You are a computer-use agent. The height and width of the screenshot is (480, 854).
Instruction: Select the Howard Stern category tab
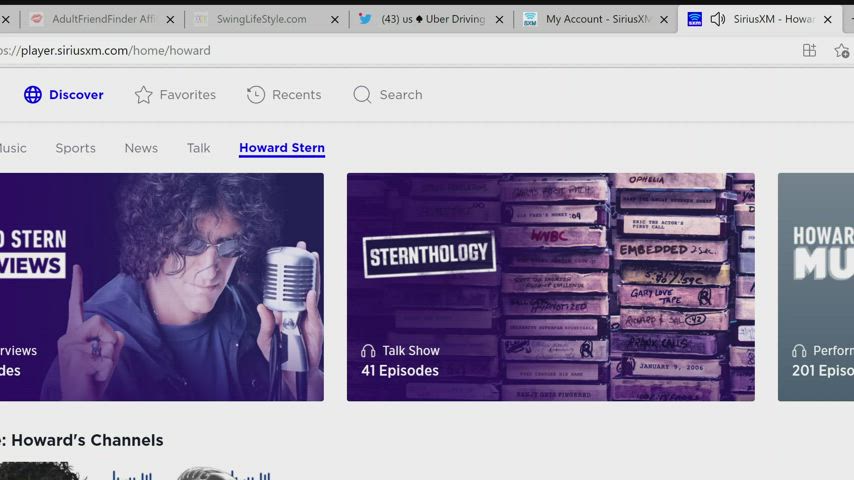(x=282, y=148)
